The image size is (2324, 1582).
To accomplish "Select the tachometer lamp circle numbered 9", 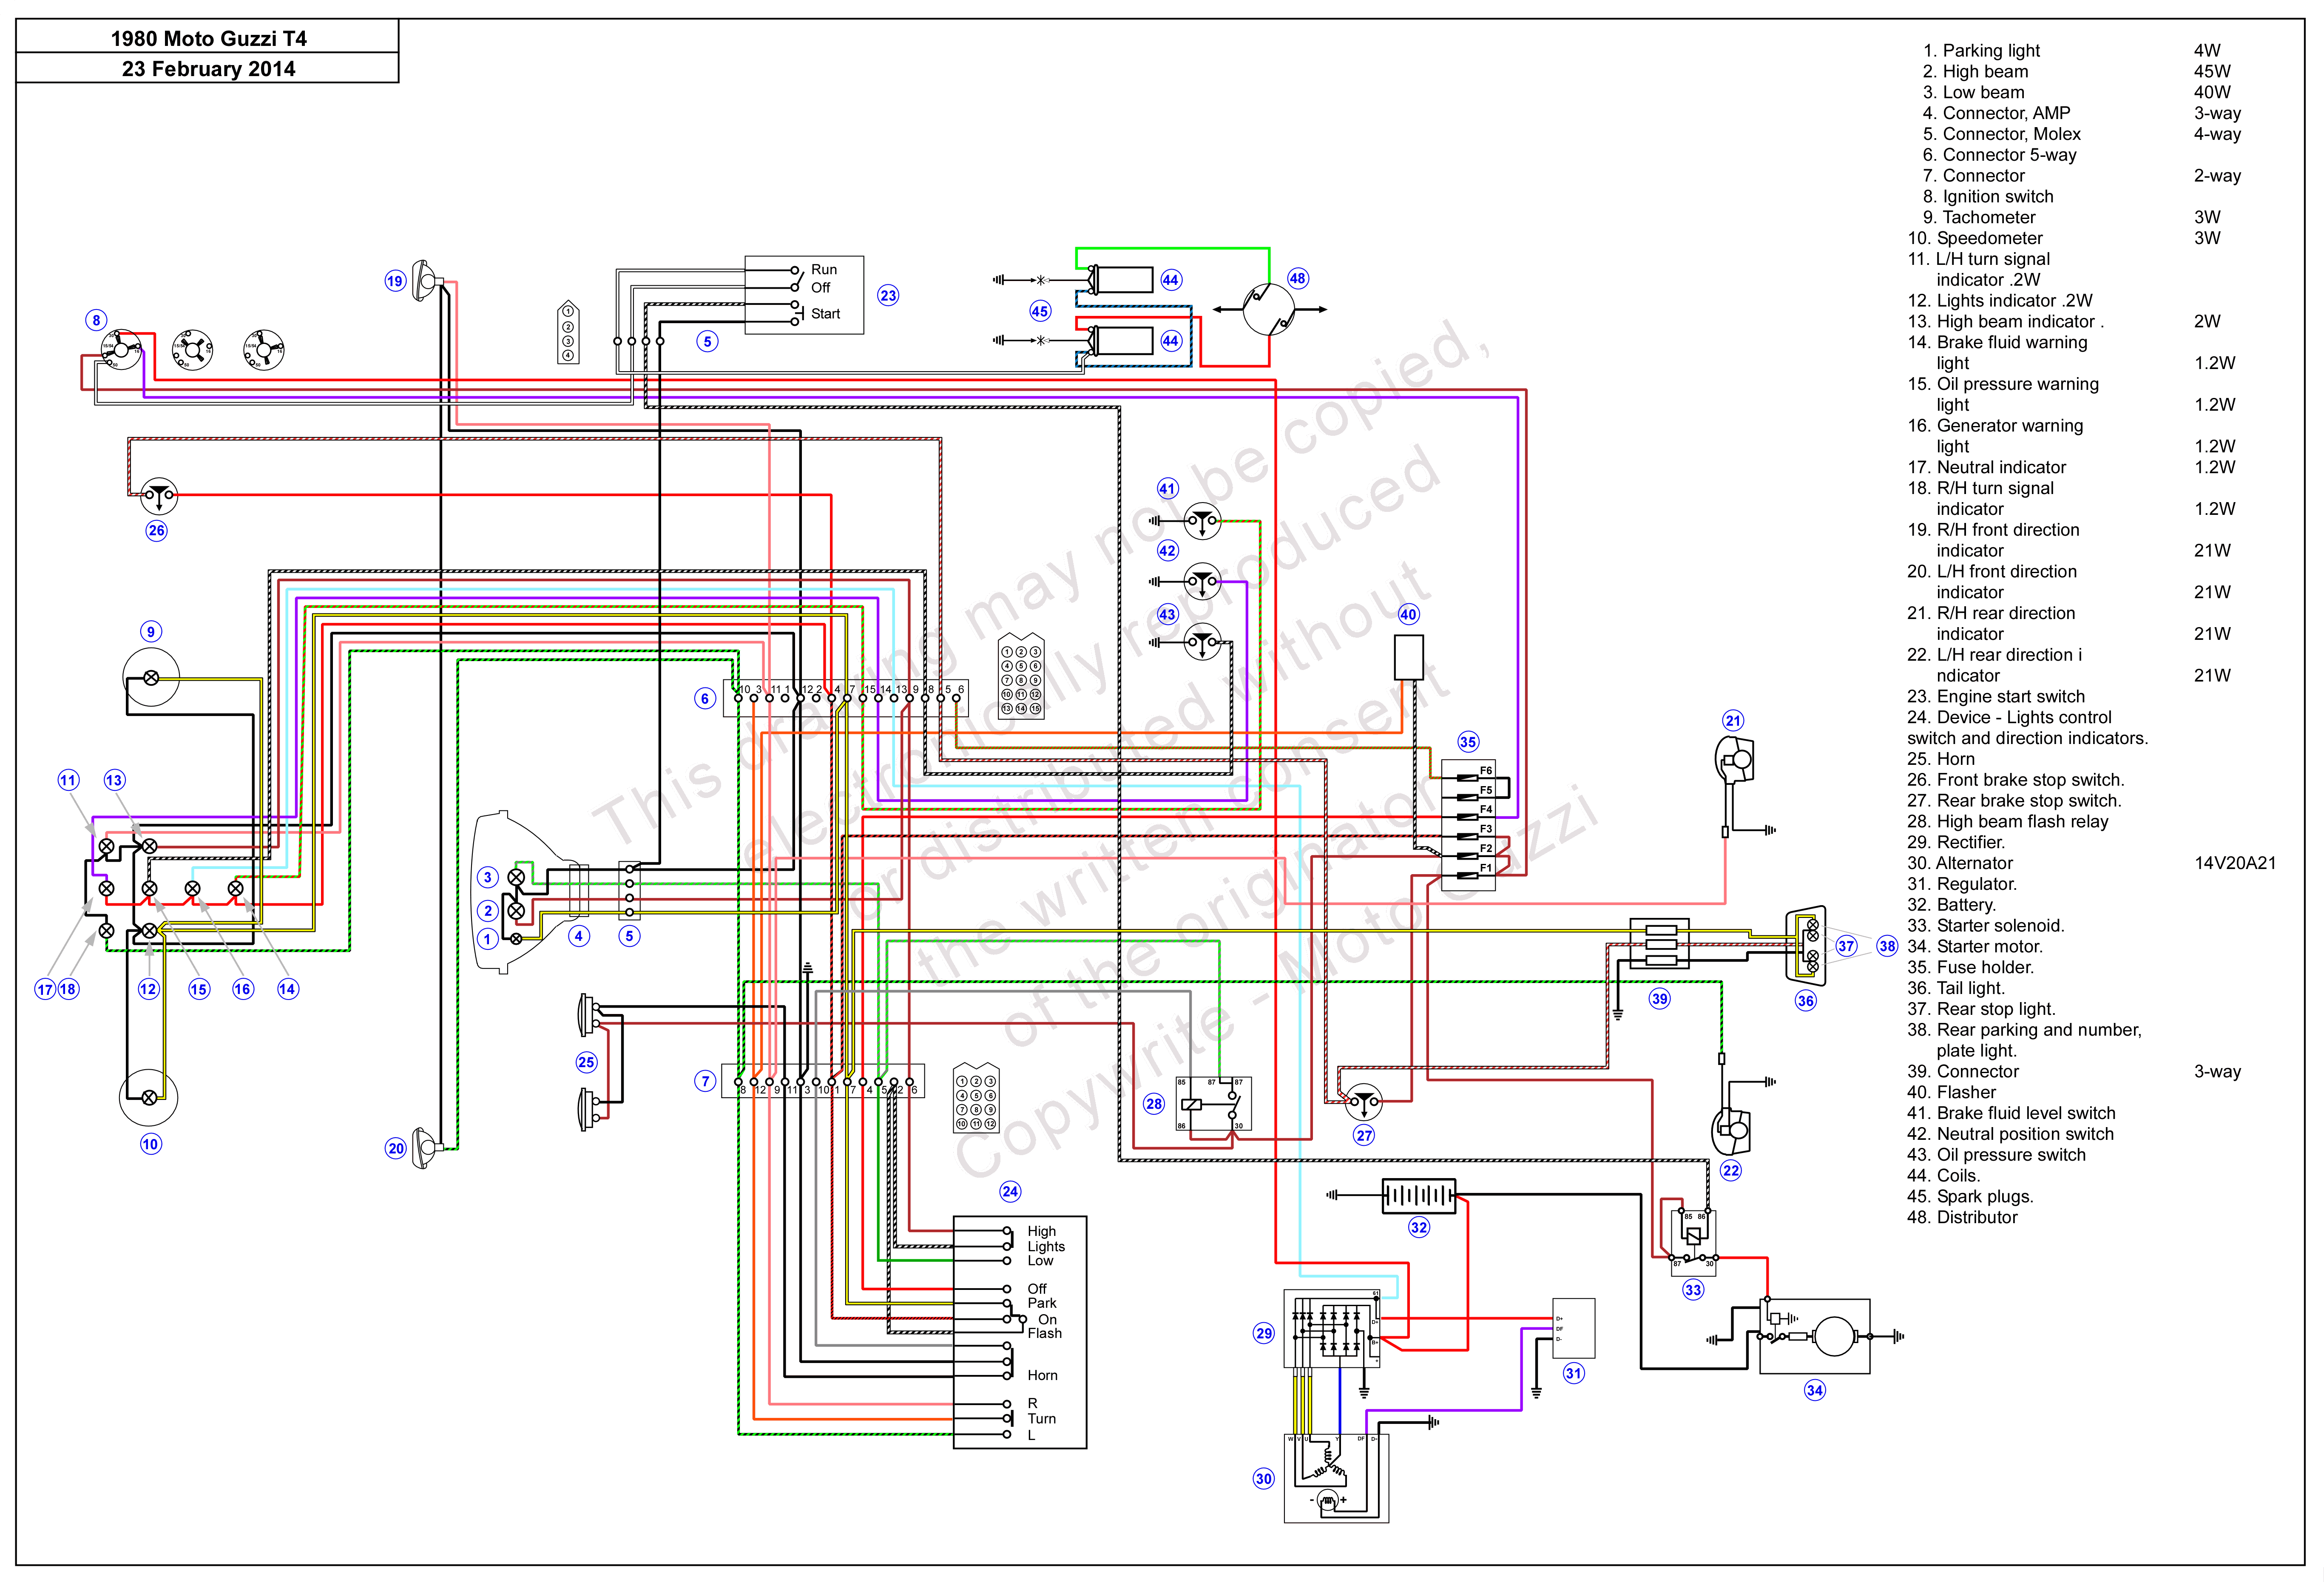I will pos(150,677).
